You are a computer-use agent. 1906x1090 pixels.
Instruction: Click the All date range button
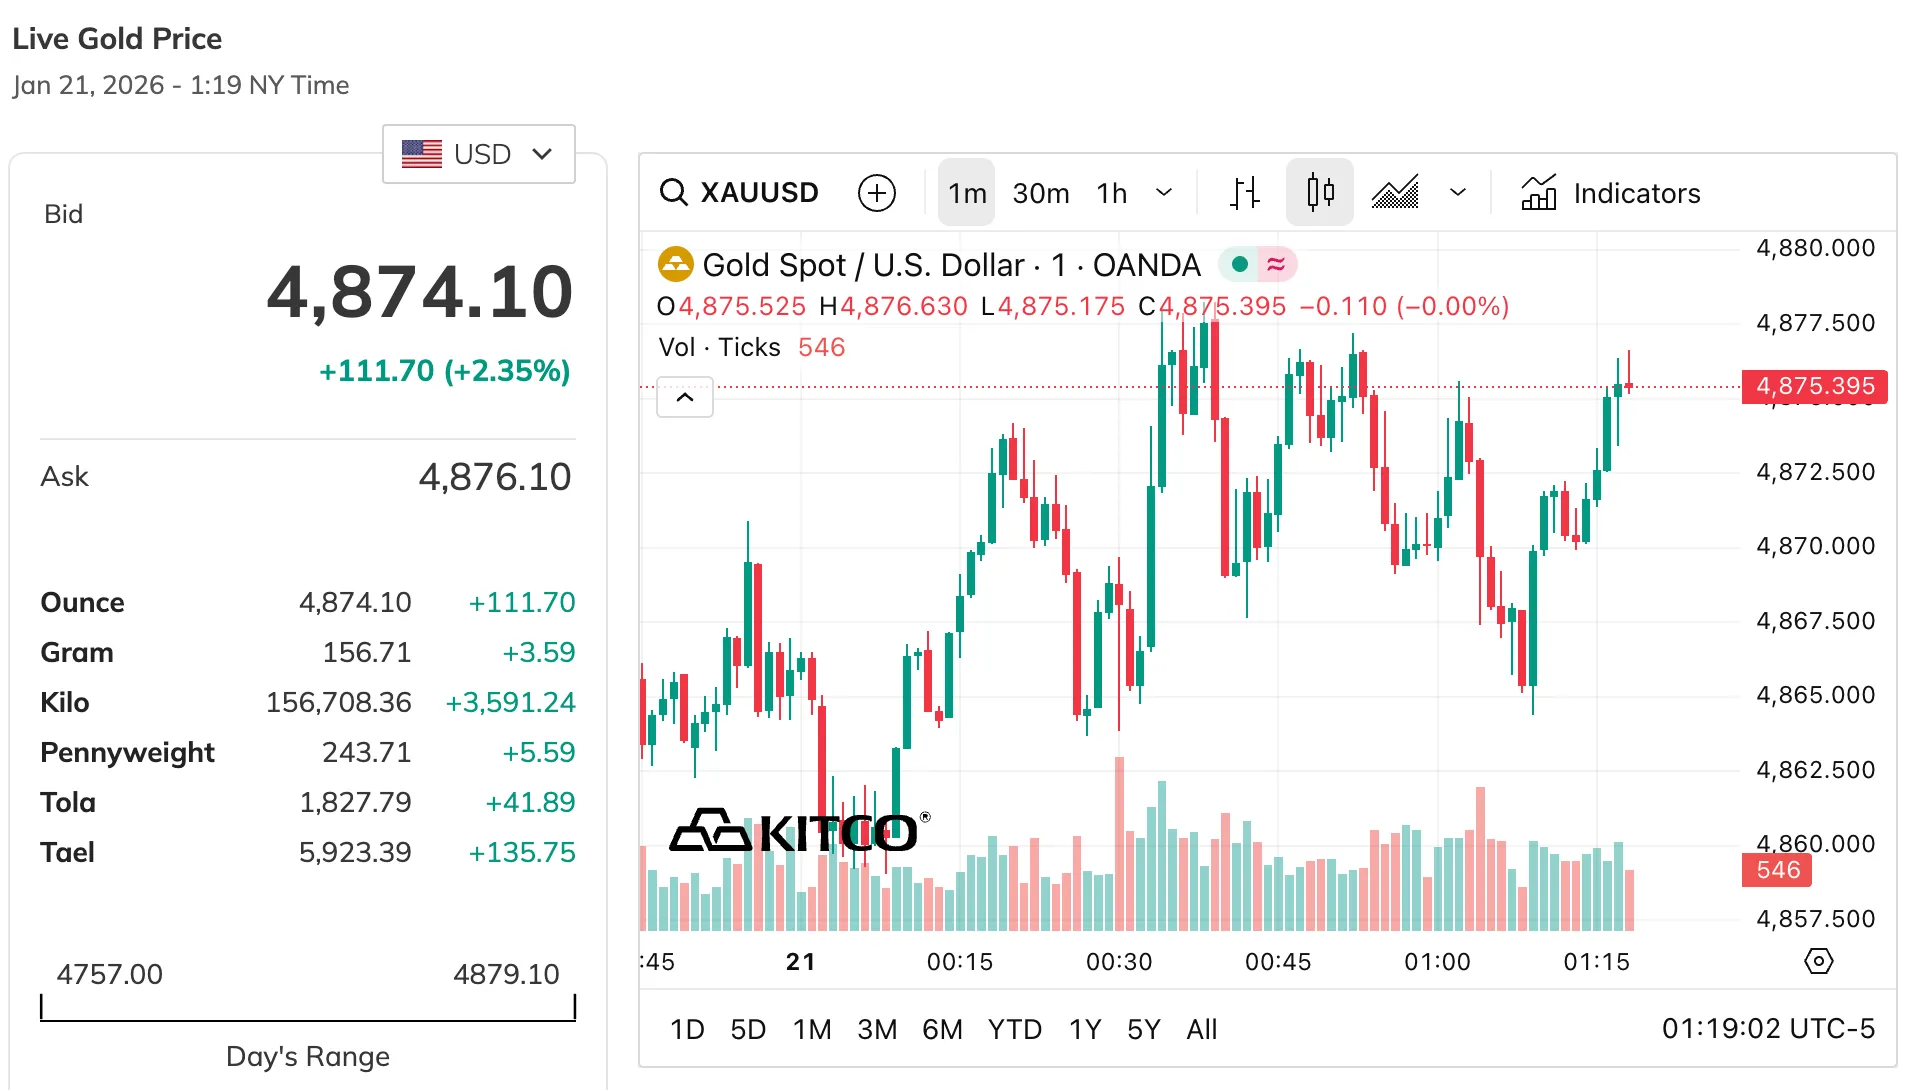click(x=1202, y=1029)
